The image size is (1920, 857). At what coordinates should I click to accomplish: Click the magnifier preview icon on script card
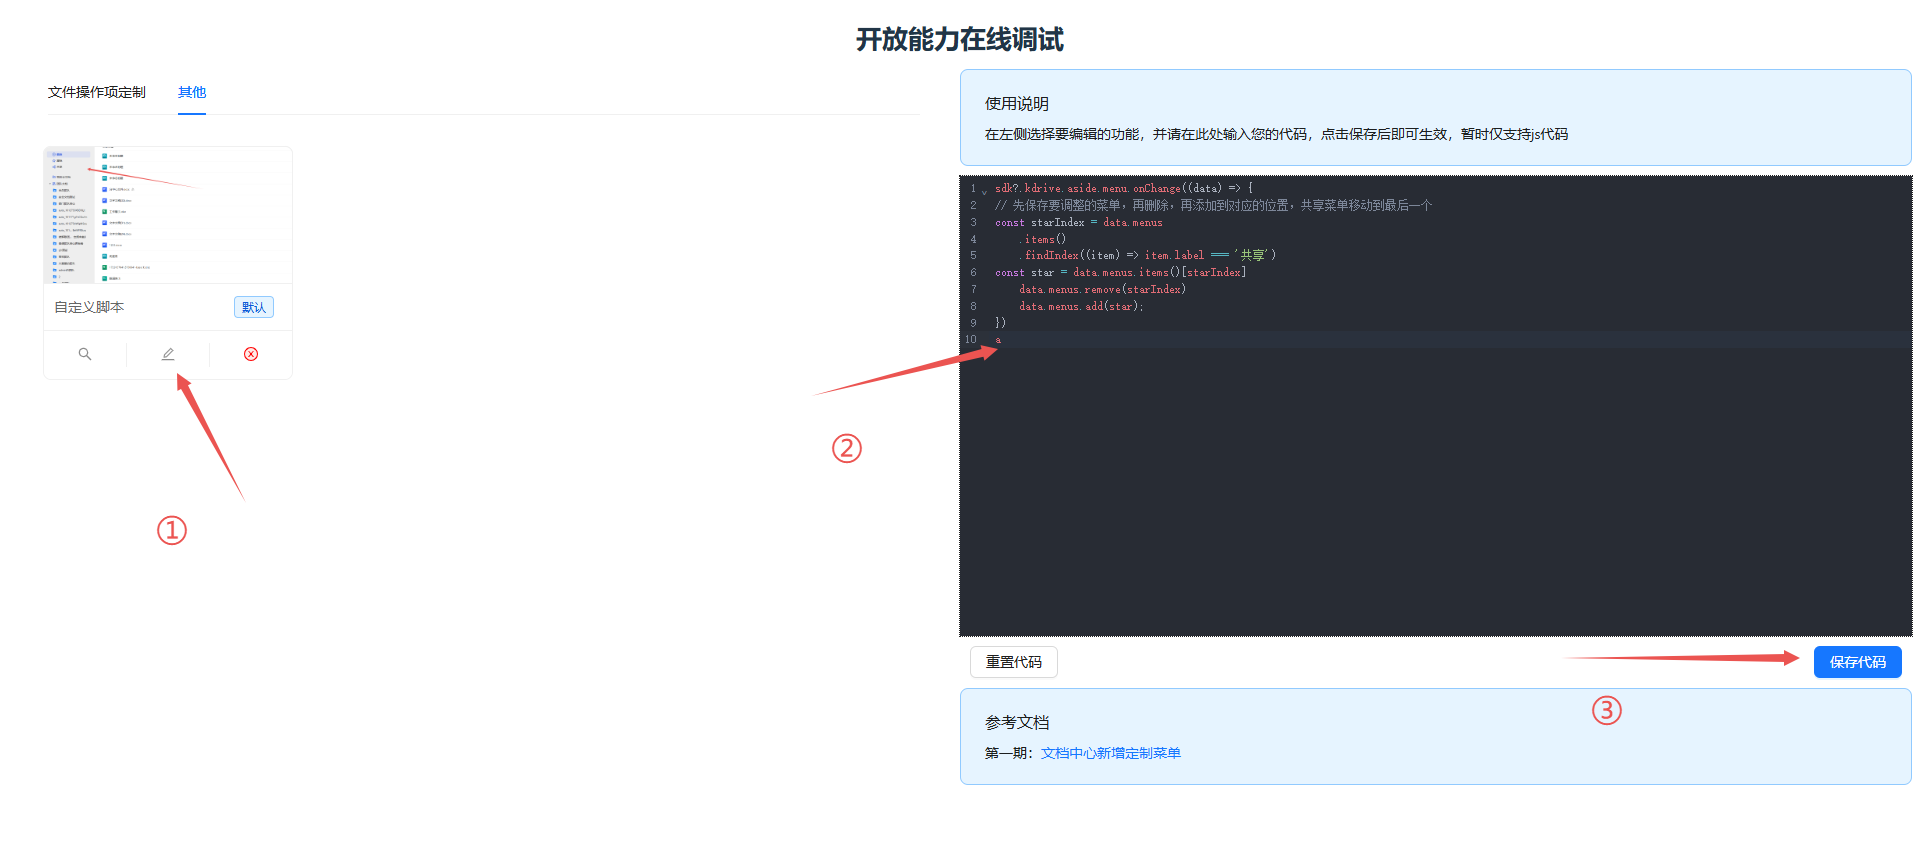(85, 354)
